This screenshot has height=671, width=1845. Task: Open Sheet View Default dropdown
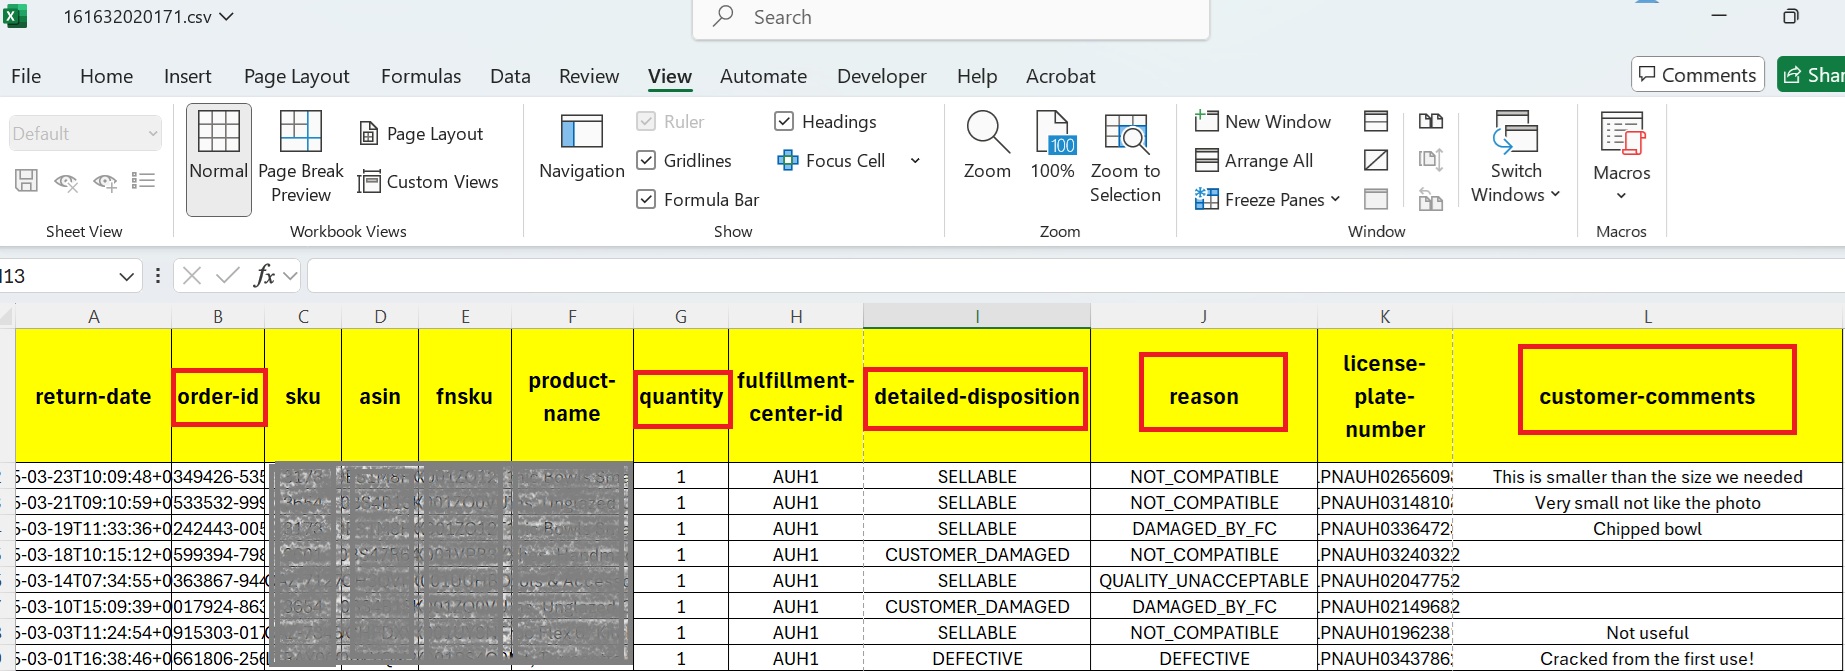point(85,133)
